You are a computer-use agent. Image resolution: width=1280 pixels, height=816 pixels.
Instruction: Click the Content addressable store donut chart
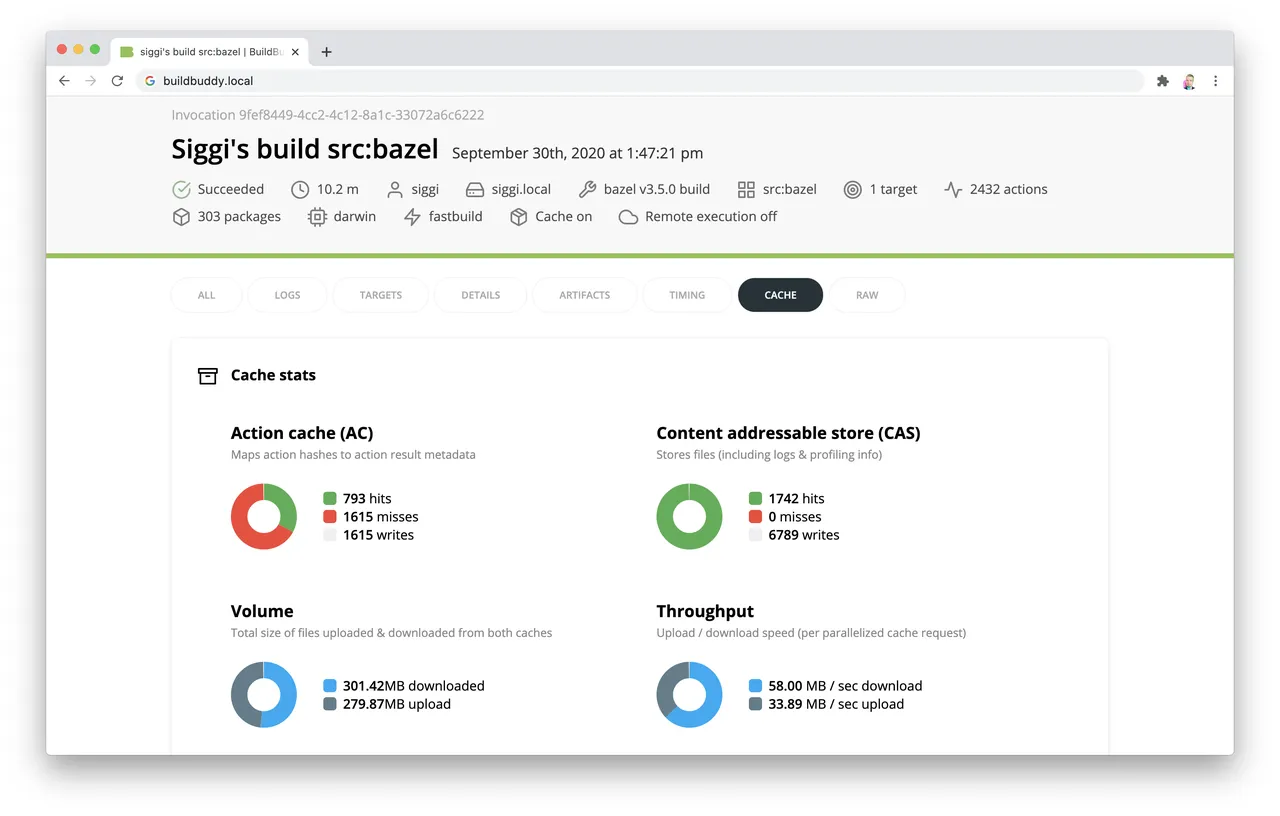click(x=689, y=516)
